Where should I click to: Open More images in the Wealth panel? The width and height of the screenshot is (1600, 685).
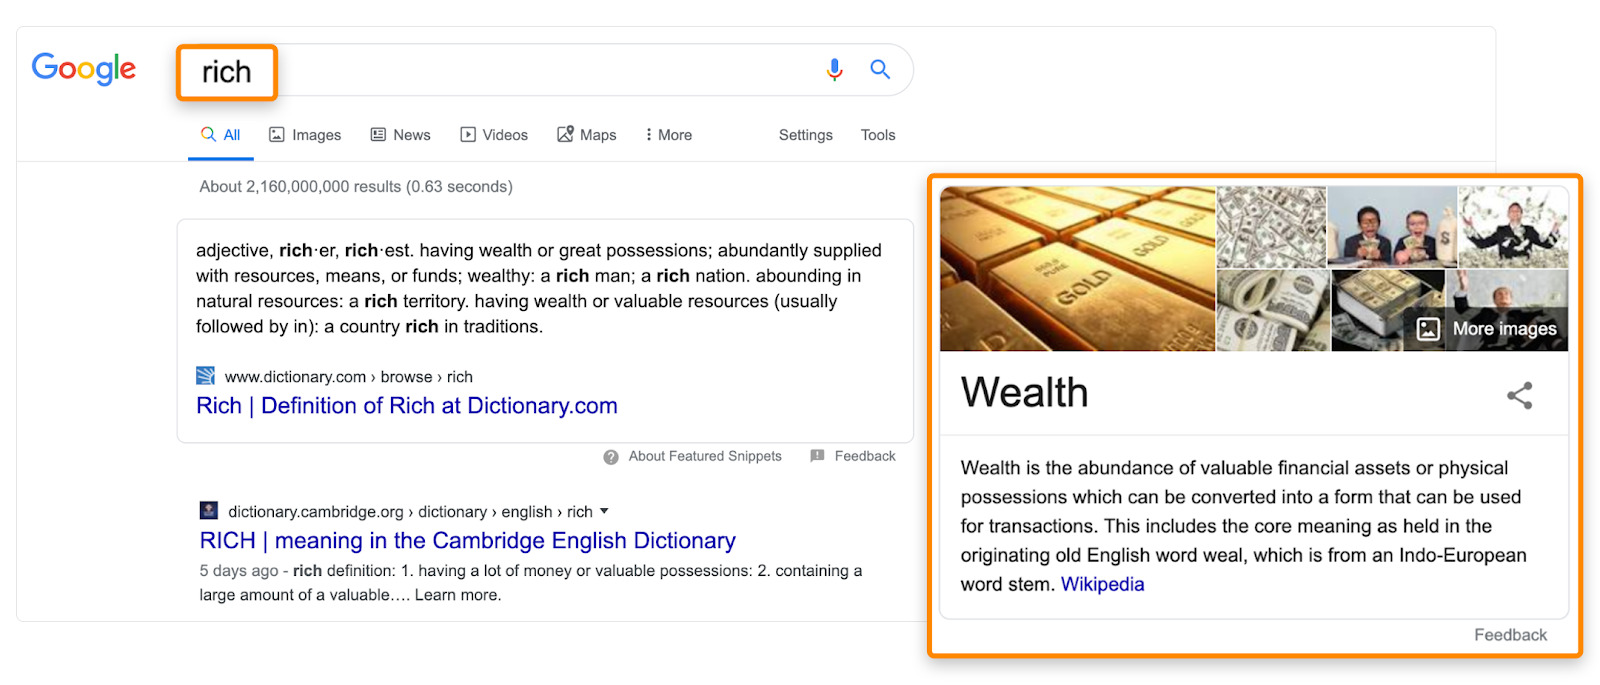pyautogui.click(x=1489, y=328)
